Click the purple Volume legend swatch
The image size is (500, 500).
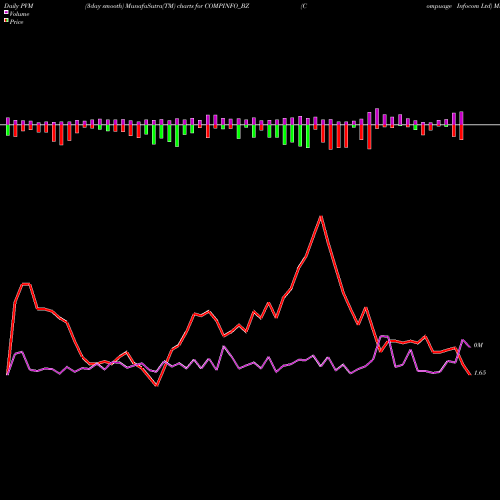tap(6, 13)
